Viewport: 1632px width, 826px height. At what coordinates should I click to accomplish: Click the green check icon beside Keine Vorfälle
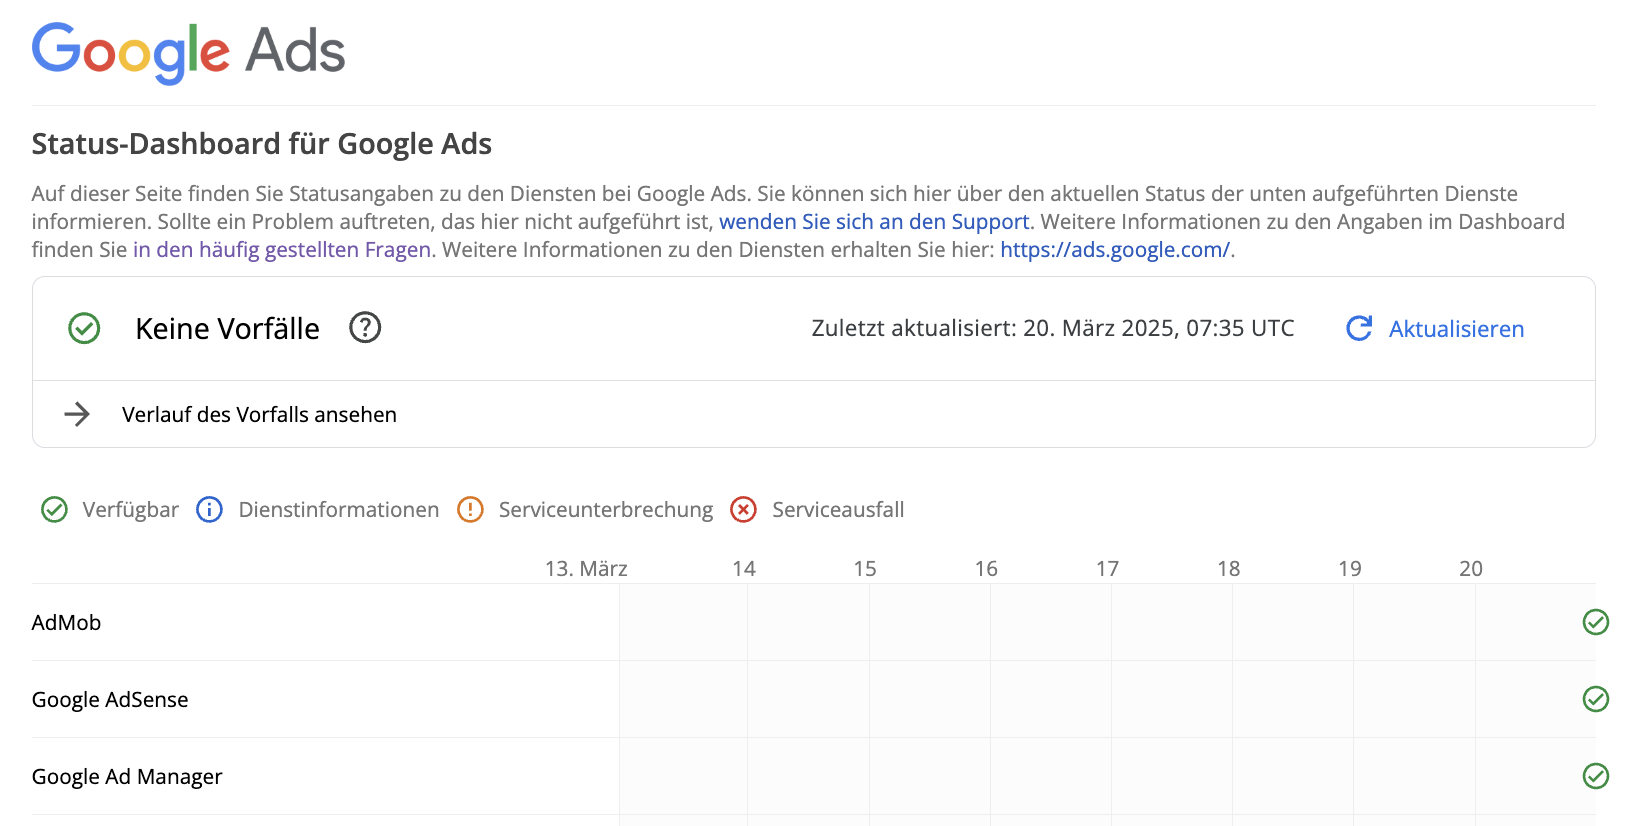pyautogui.click(x=84, y=328)
